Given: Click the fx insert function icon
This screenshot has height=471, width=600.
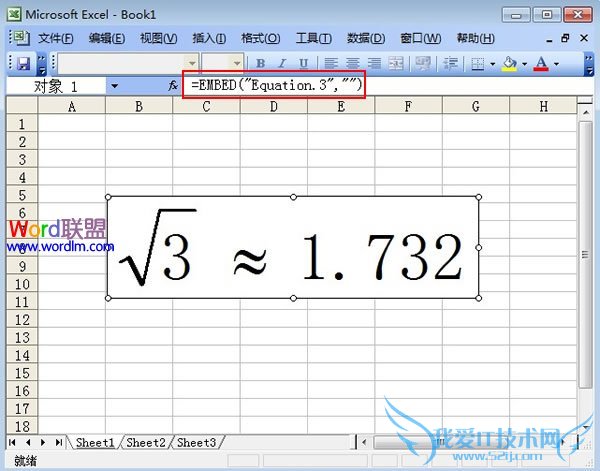Looking at the screenshot, I should coord(172,87).
